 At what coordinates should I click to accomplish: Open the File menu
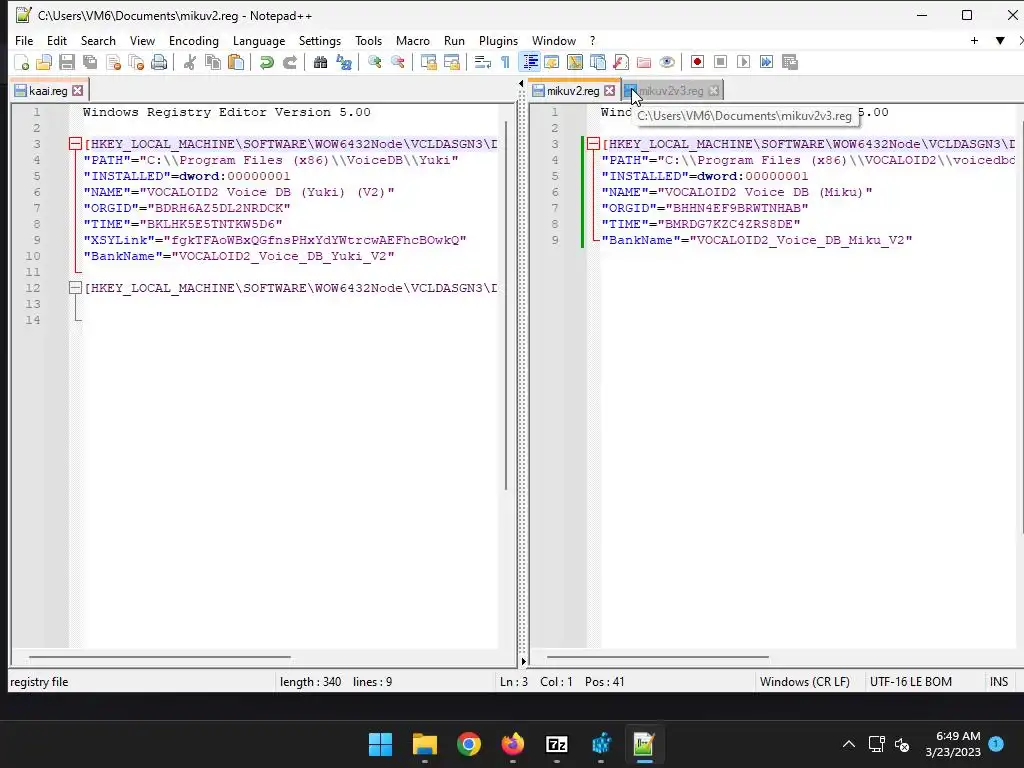[x=24, y=40]
